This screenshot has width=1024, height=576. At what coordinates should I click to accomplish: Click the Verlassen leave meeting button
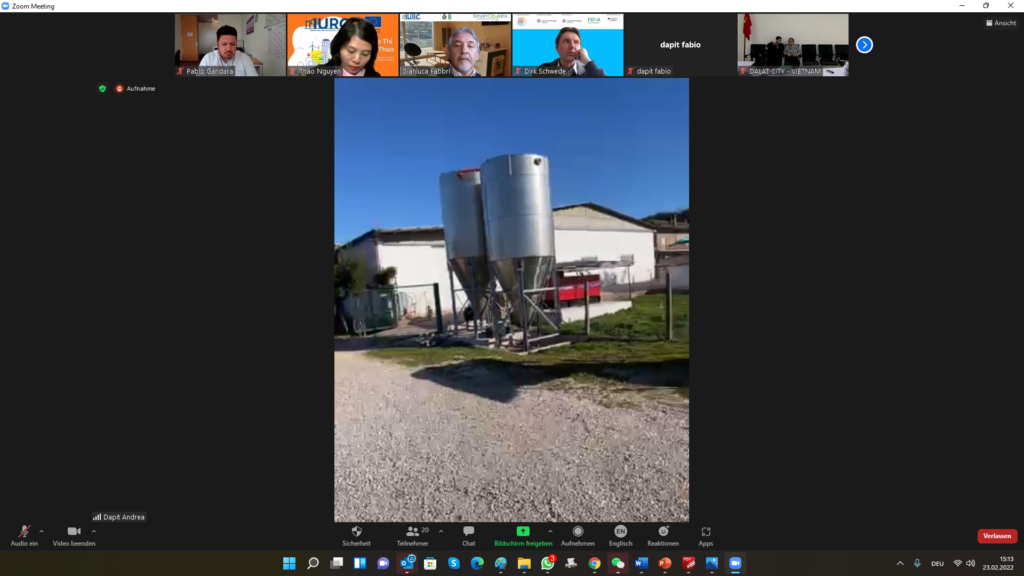(x=996, y=536)
